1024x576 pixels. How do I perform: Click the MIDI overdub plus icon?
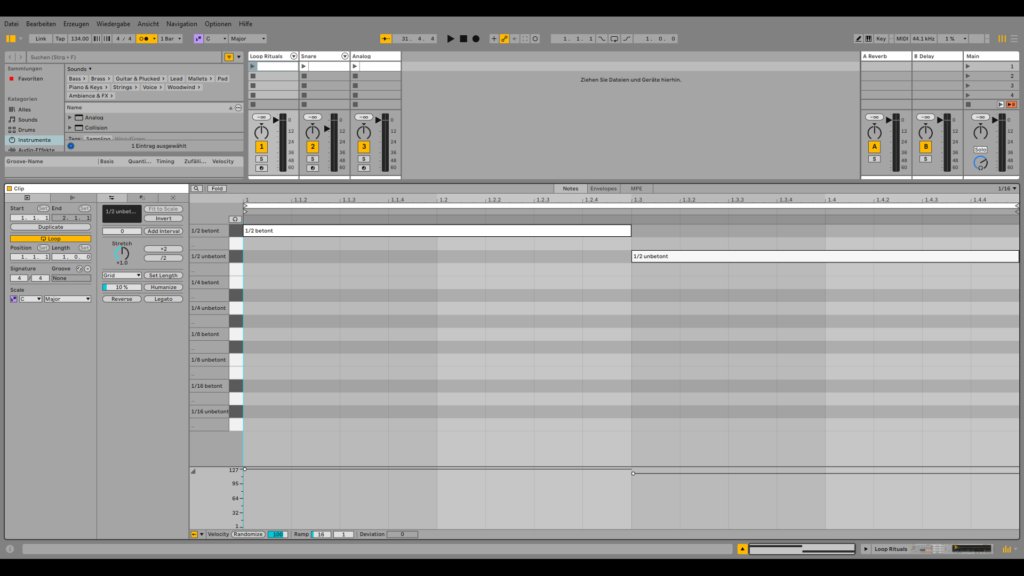tap(494, 39)
